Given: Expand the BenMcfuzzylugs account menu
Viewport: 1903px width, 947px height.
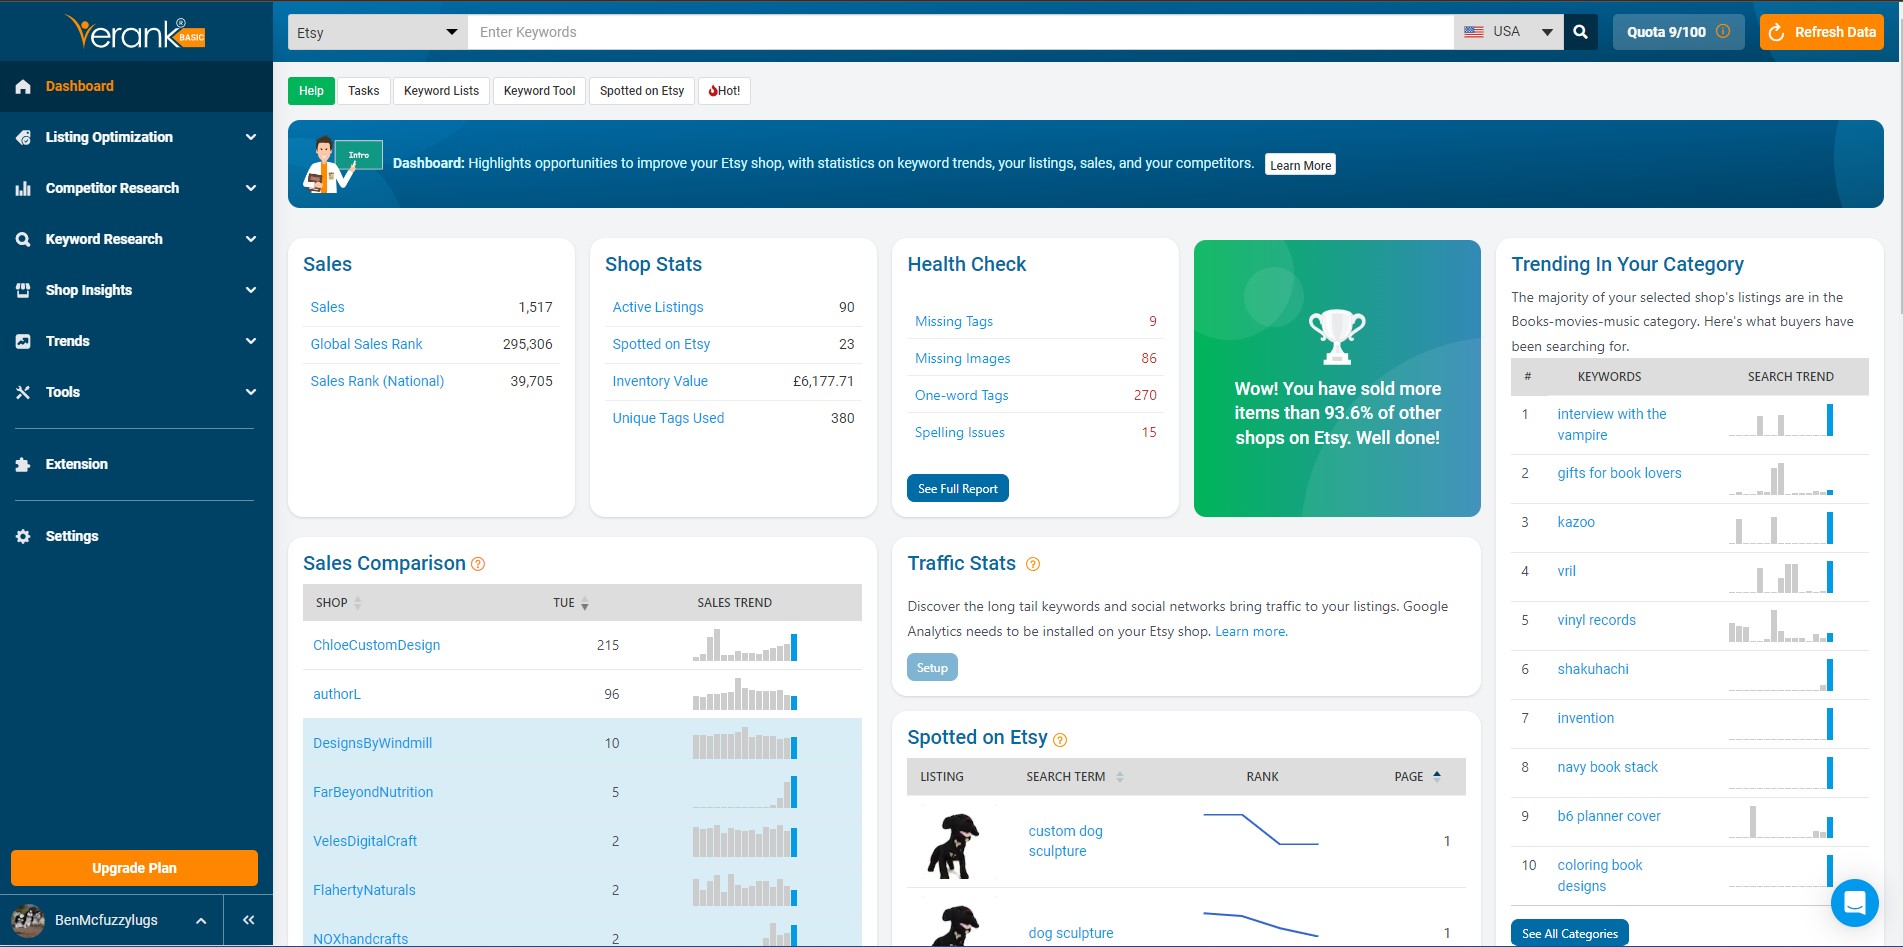Looking at the screenshot, I should (x=201, y=921).
